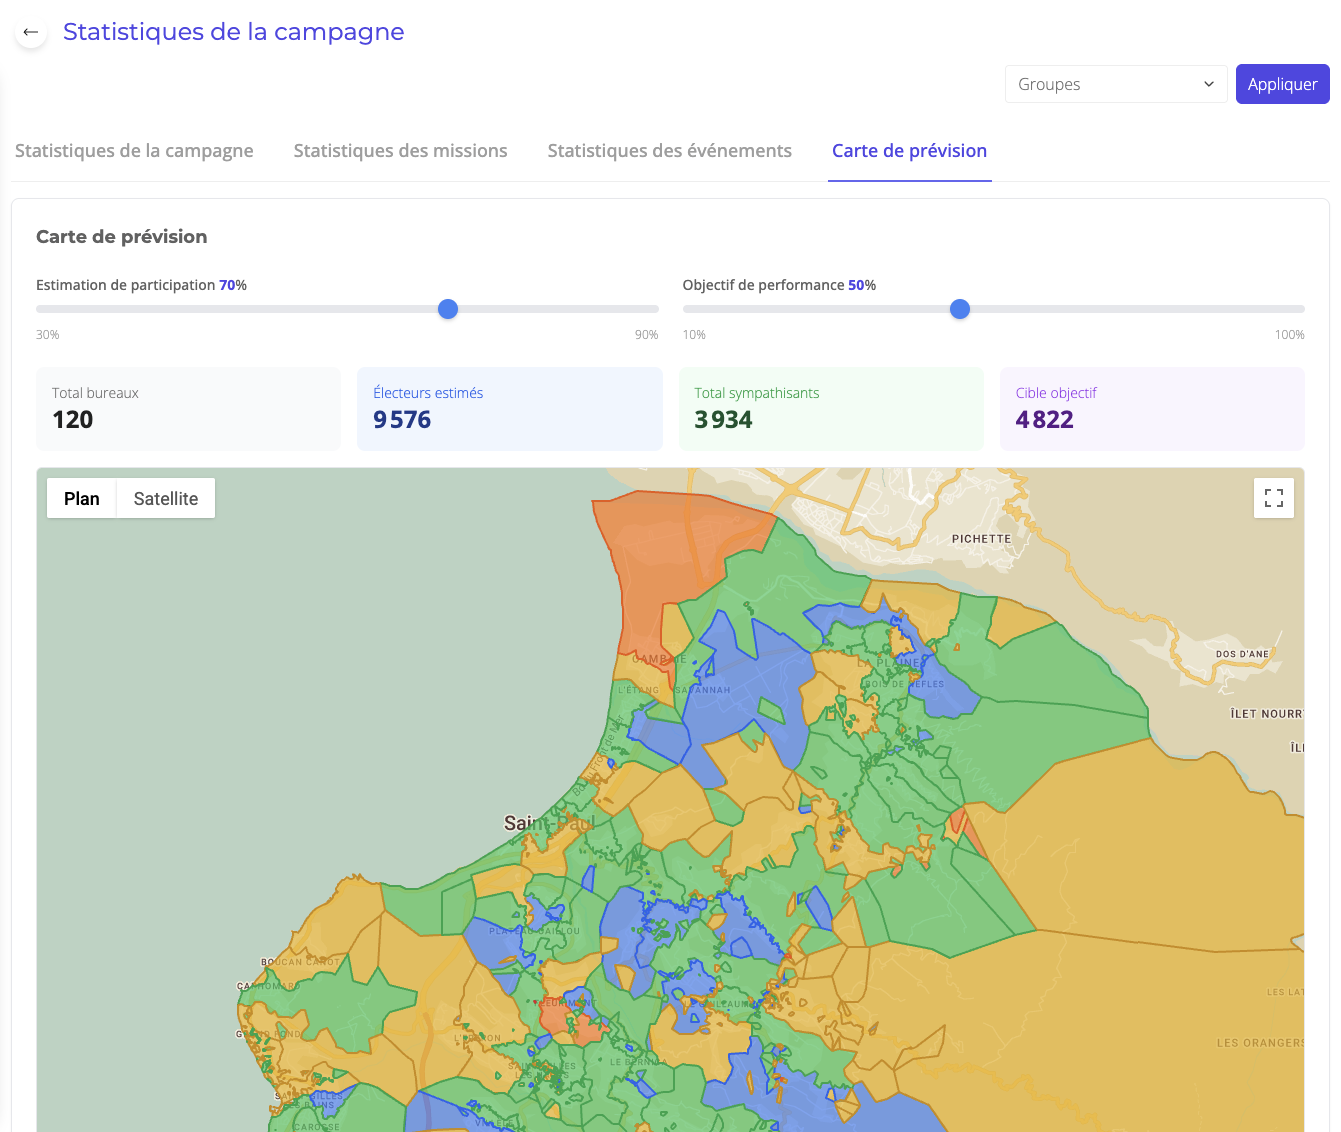1341x1132 pixels.
Task: Click the Appliquer button
Action: point(1282,84)
